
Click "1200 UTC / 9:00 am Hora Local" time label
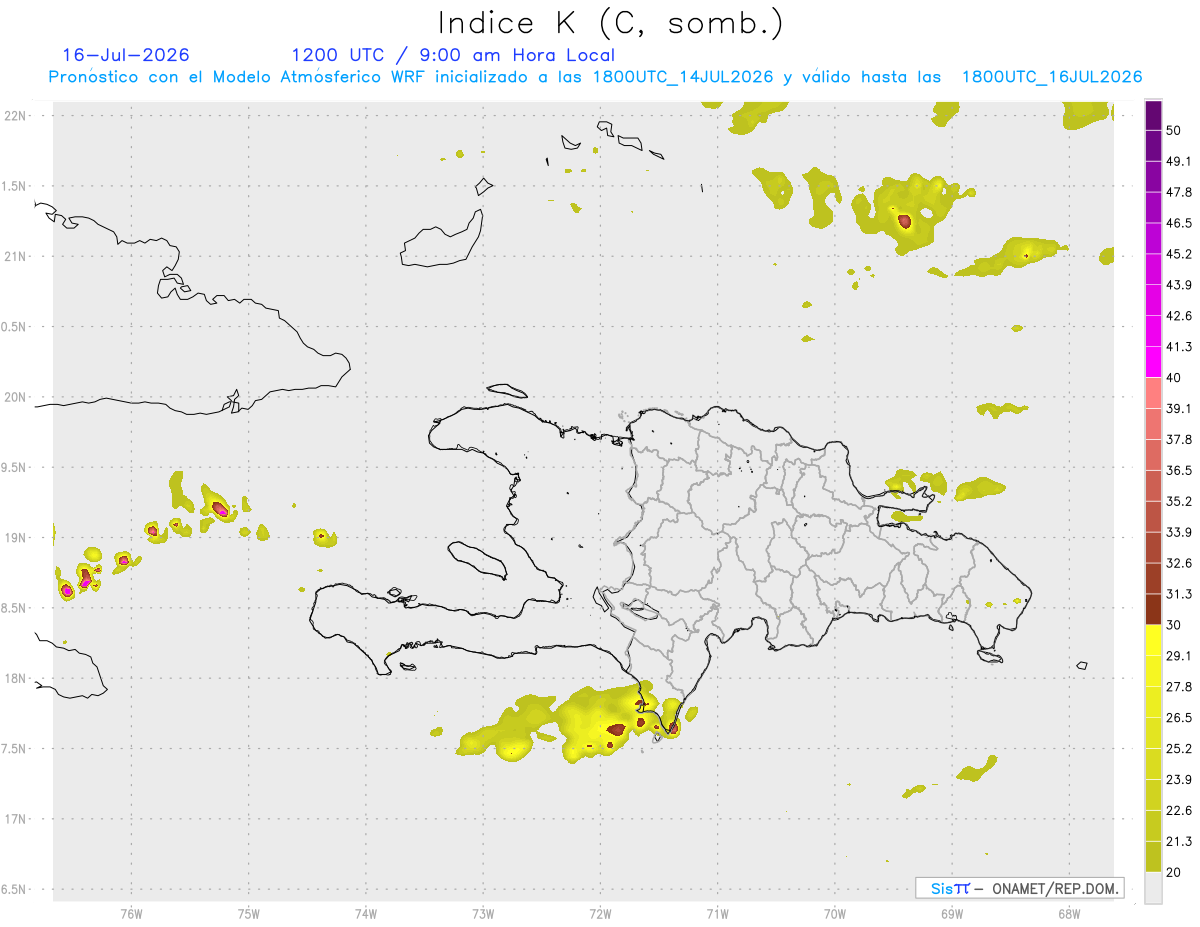453,55
